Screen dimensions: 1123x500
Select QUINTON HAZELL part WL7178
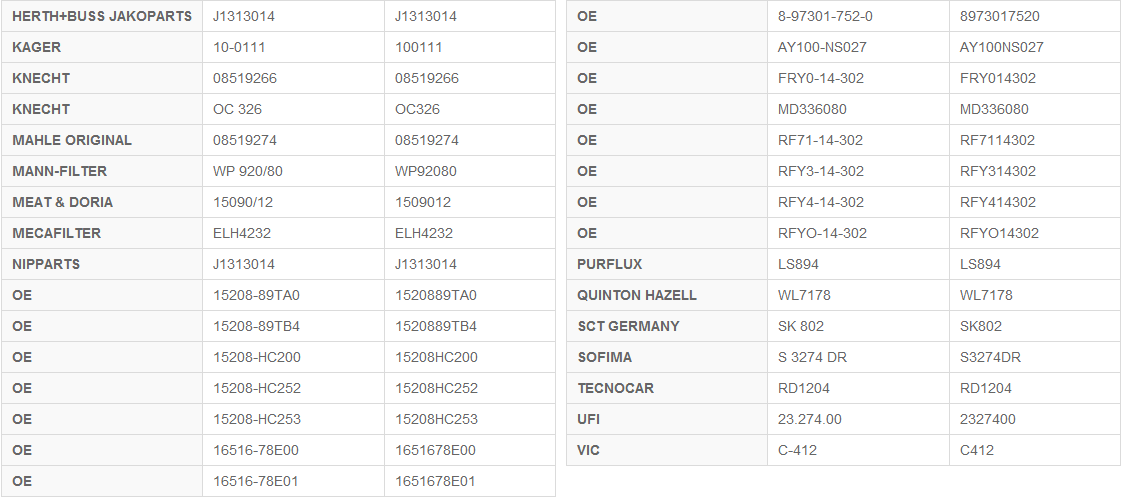(804, 295)
